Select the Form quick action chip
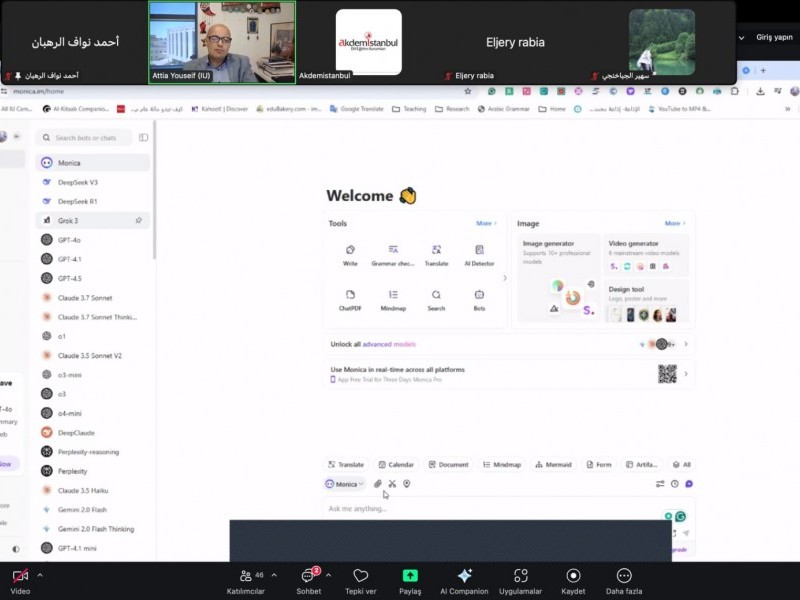 [599, 464]
